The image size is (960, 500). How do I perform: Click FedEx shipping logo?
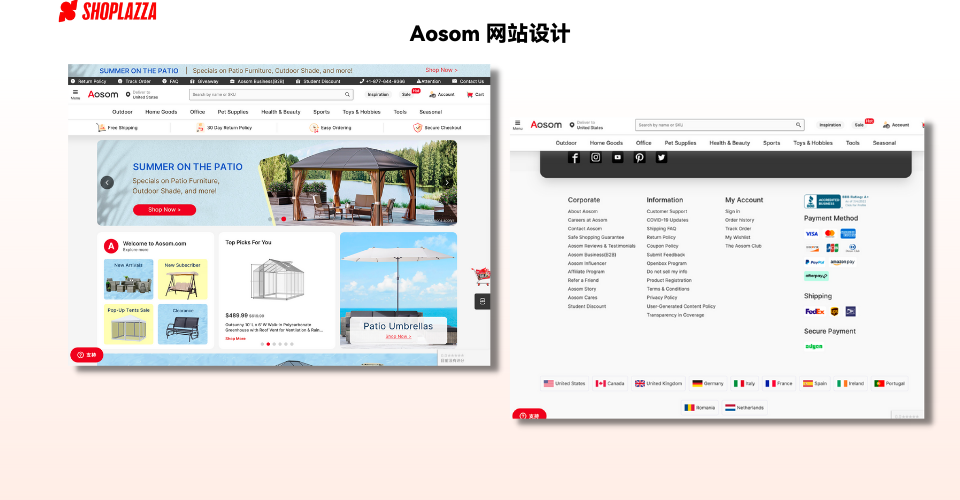[815, 312]
